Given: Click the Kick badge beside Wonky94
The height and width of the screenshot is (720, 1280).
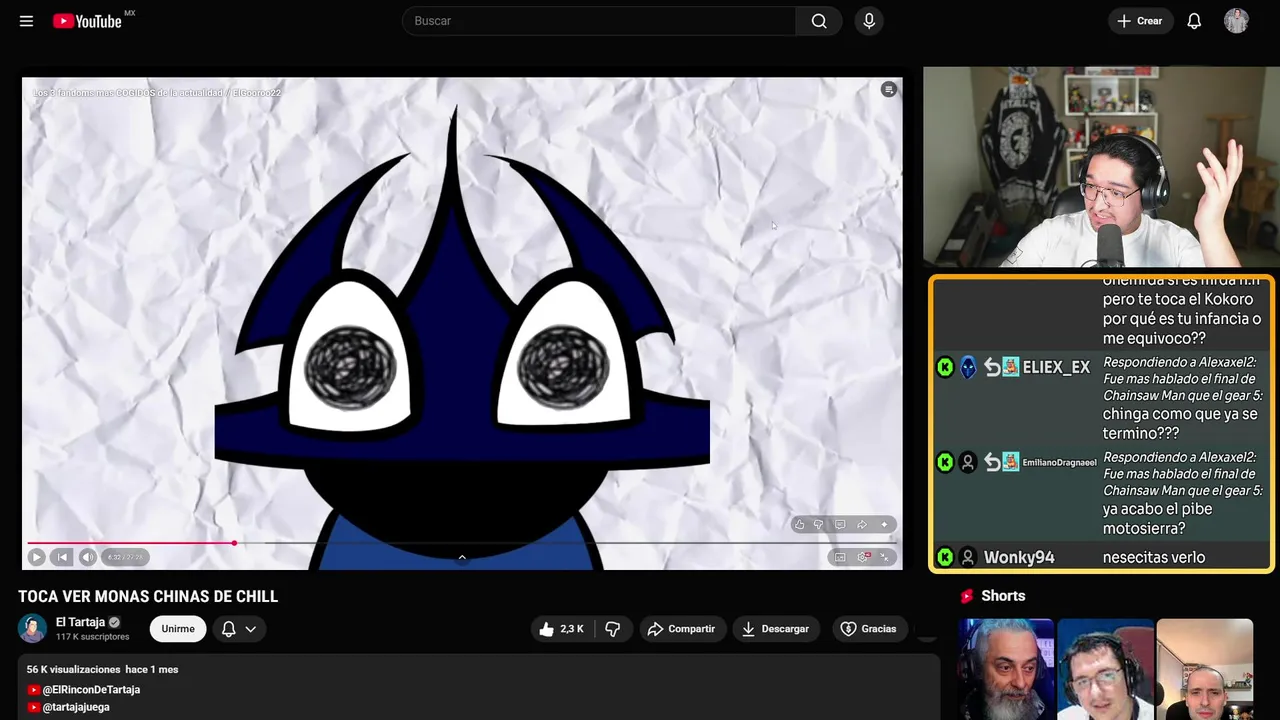Looking at the screenshot, I should (945, 557).
